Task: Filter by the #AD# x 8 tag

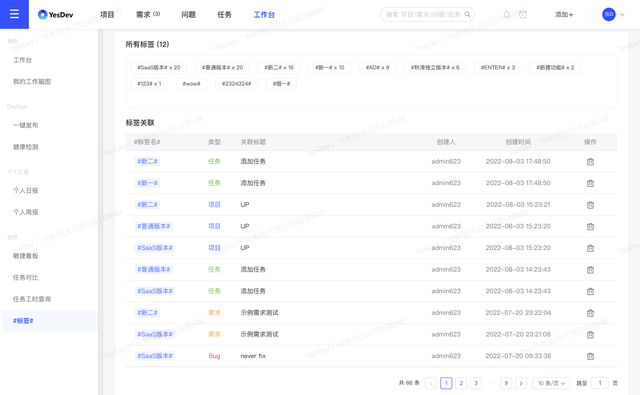Action: click(x=378, y=67)
